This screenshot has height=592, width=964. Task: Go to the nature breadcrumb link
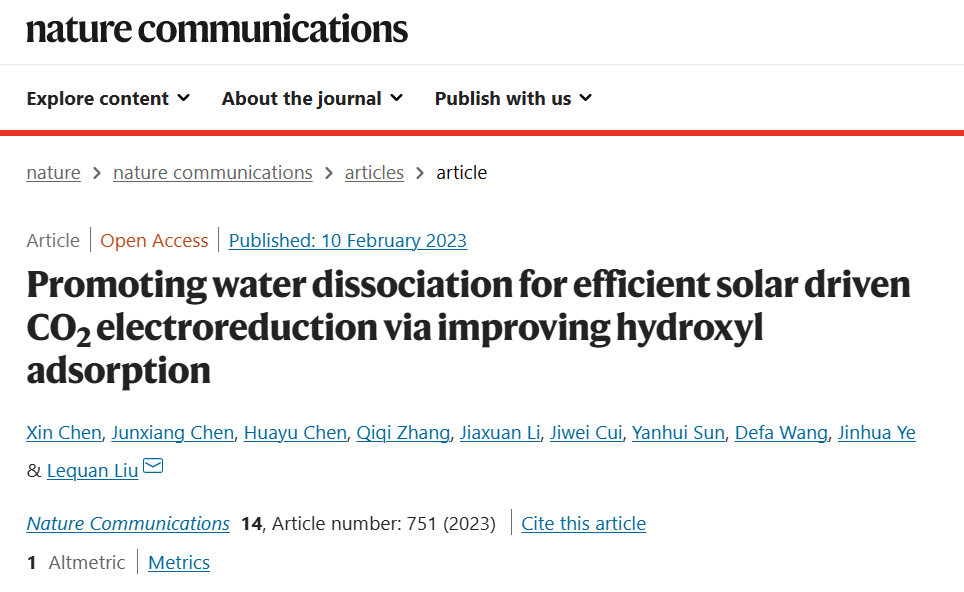pos(53,173)
